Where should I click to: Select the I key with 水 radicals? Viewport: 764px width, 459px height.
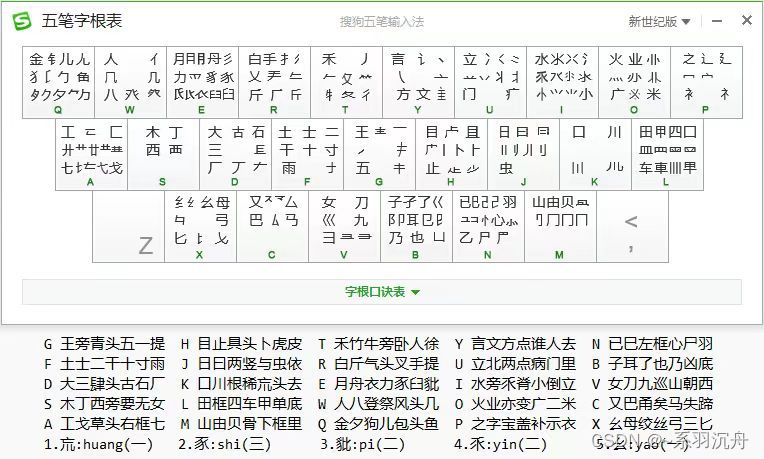562,82
